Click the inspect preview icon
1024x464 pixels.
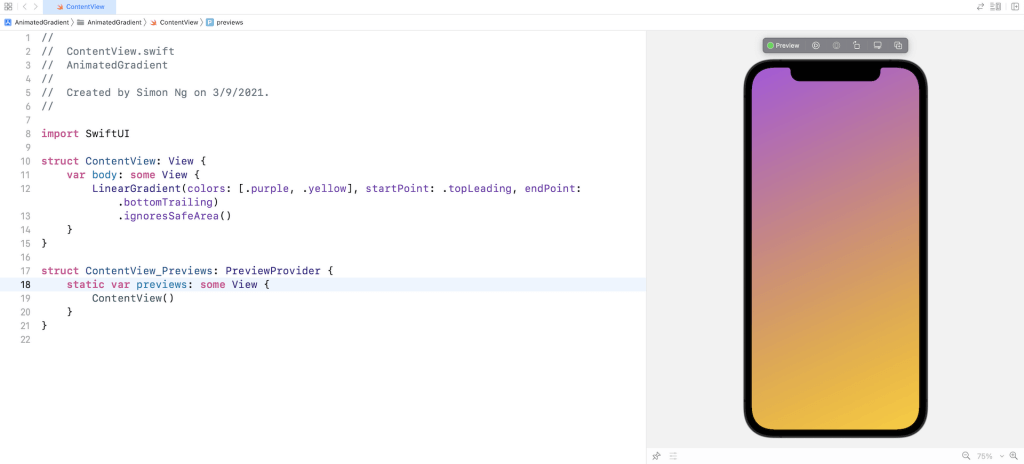[x=836, y=46]
